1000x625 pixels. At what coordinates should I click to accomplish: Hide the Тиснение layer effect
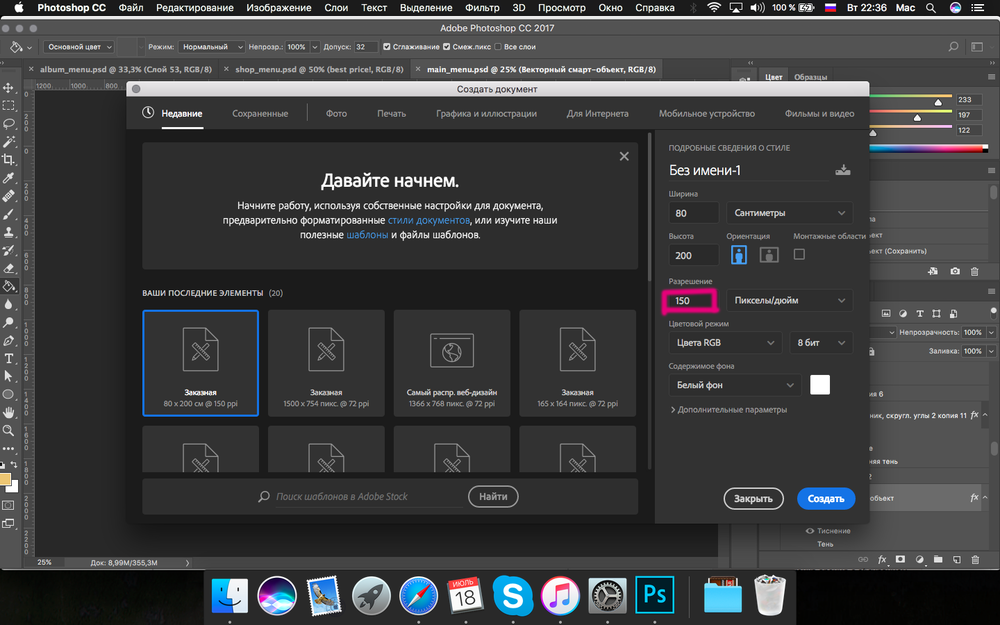[810, 531]
